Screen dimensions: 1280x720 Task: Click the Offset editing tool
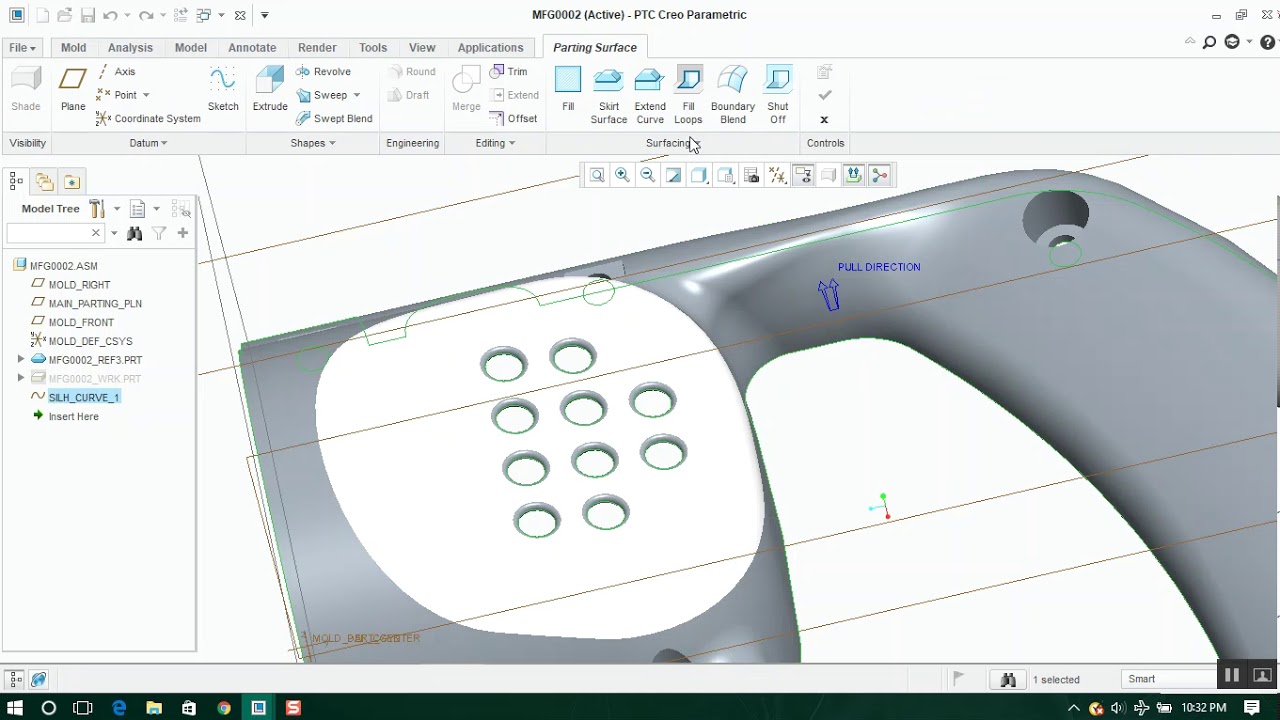(514, 118)
